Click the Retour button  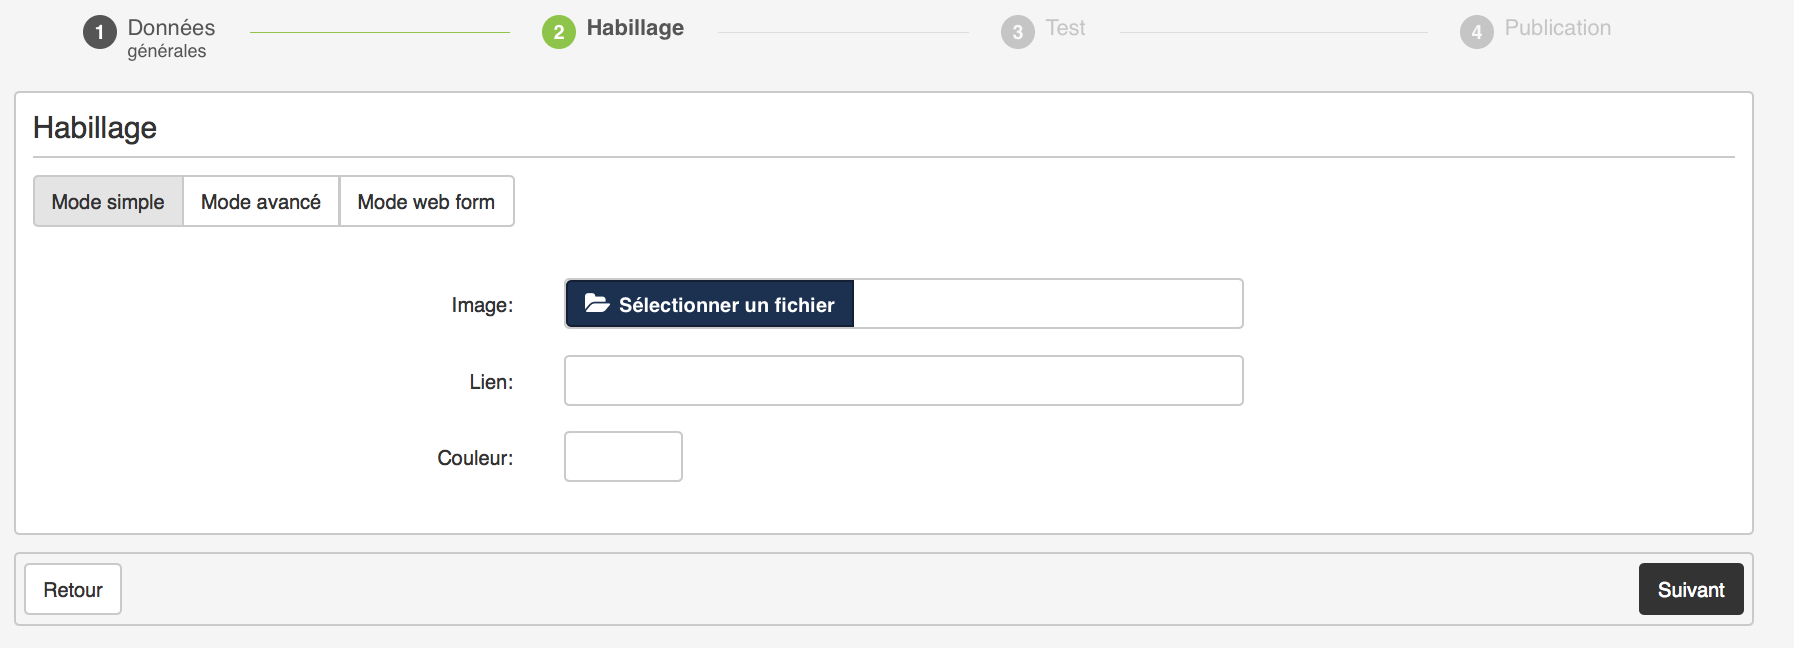click(73, 590)
